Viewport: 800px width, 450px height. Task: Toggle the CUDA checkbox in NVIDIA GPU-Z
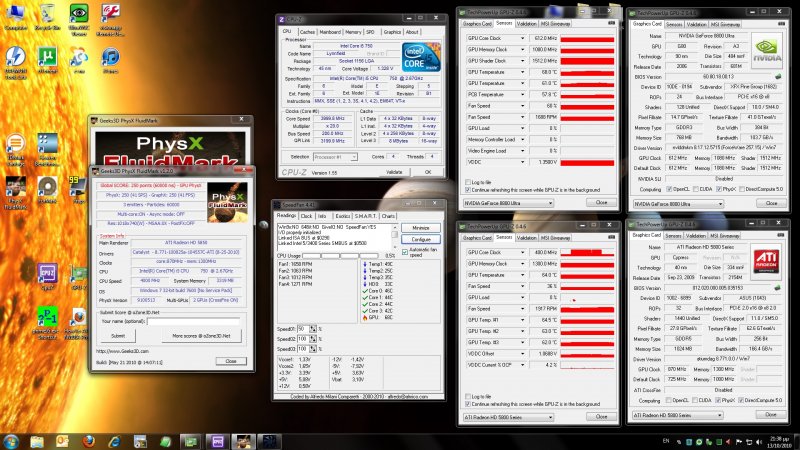click(696, 189)
